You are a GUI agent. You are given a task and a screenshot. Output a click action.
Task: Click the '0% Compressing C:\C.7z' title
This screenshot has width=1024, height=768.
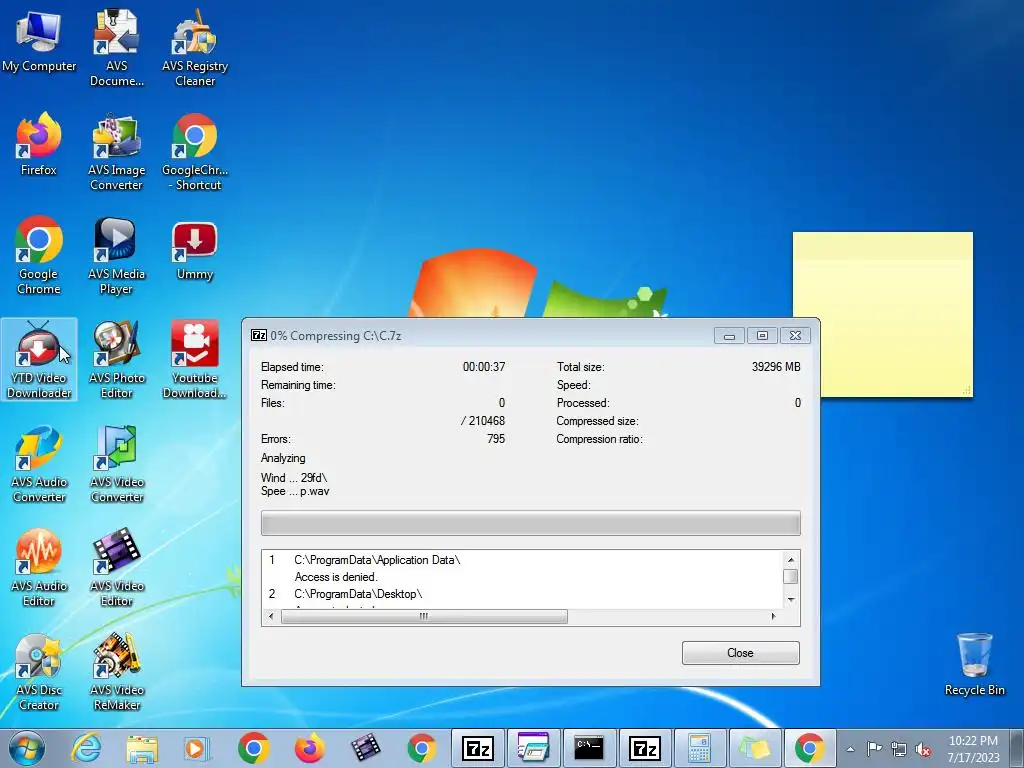coord(336,336)
